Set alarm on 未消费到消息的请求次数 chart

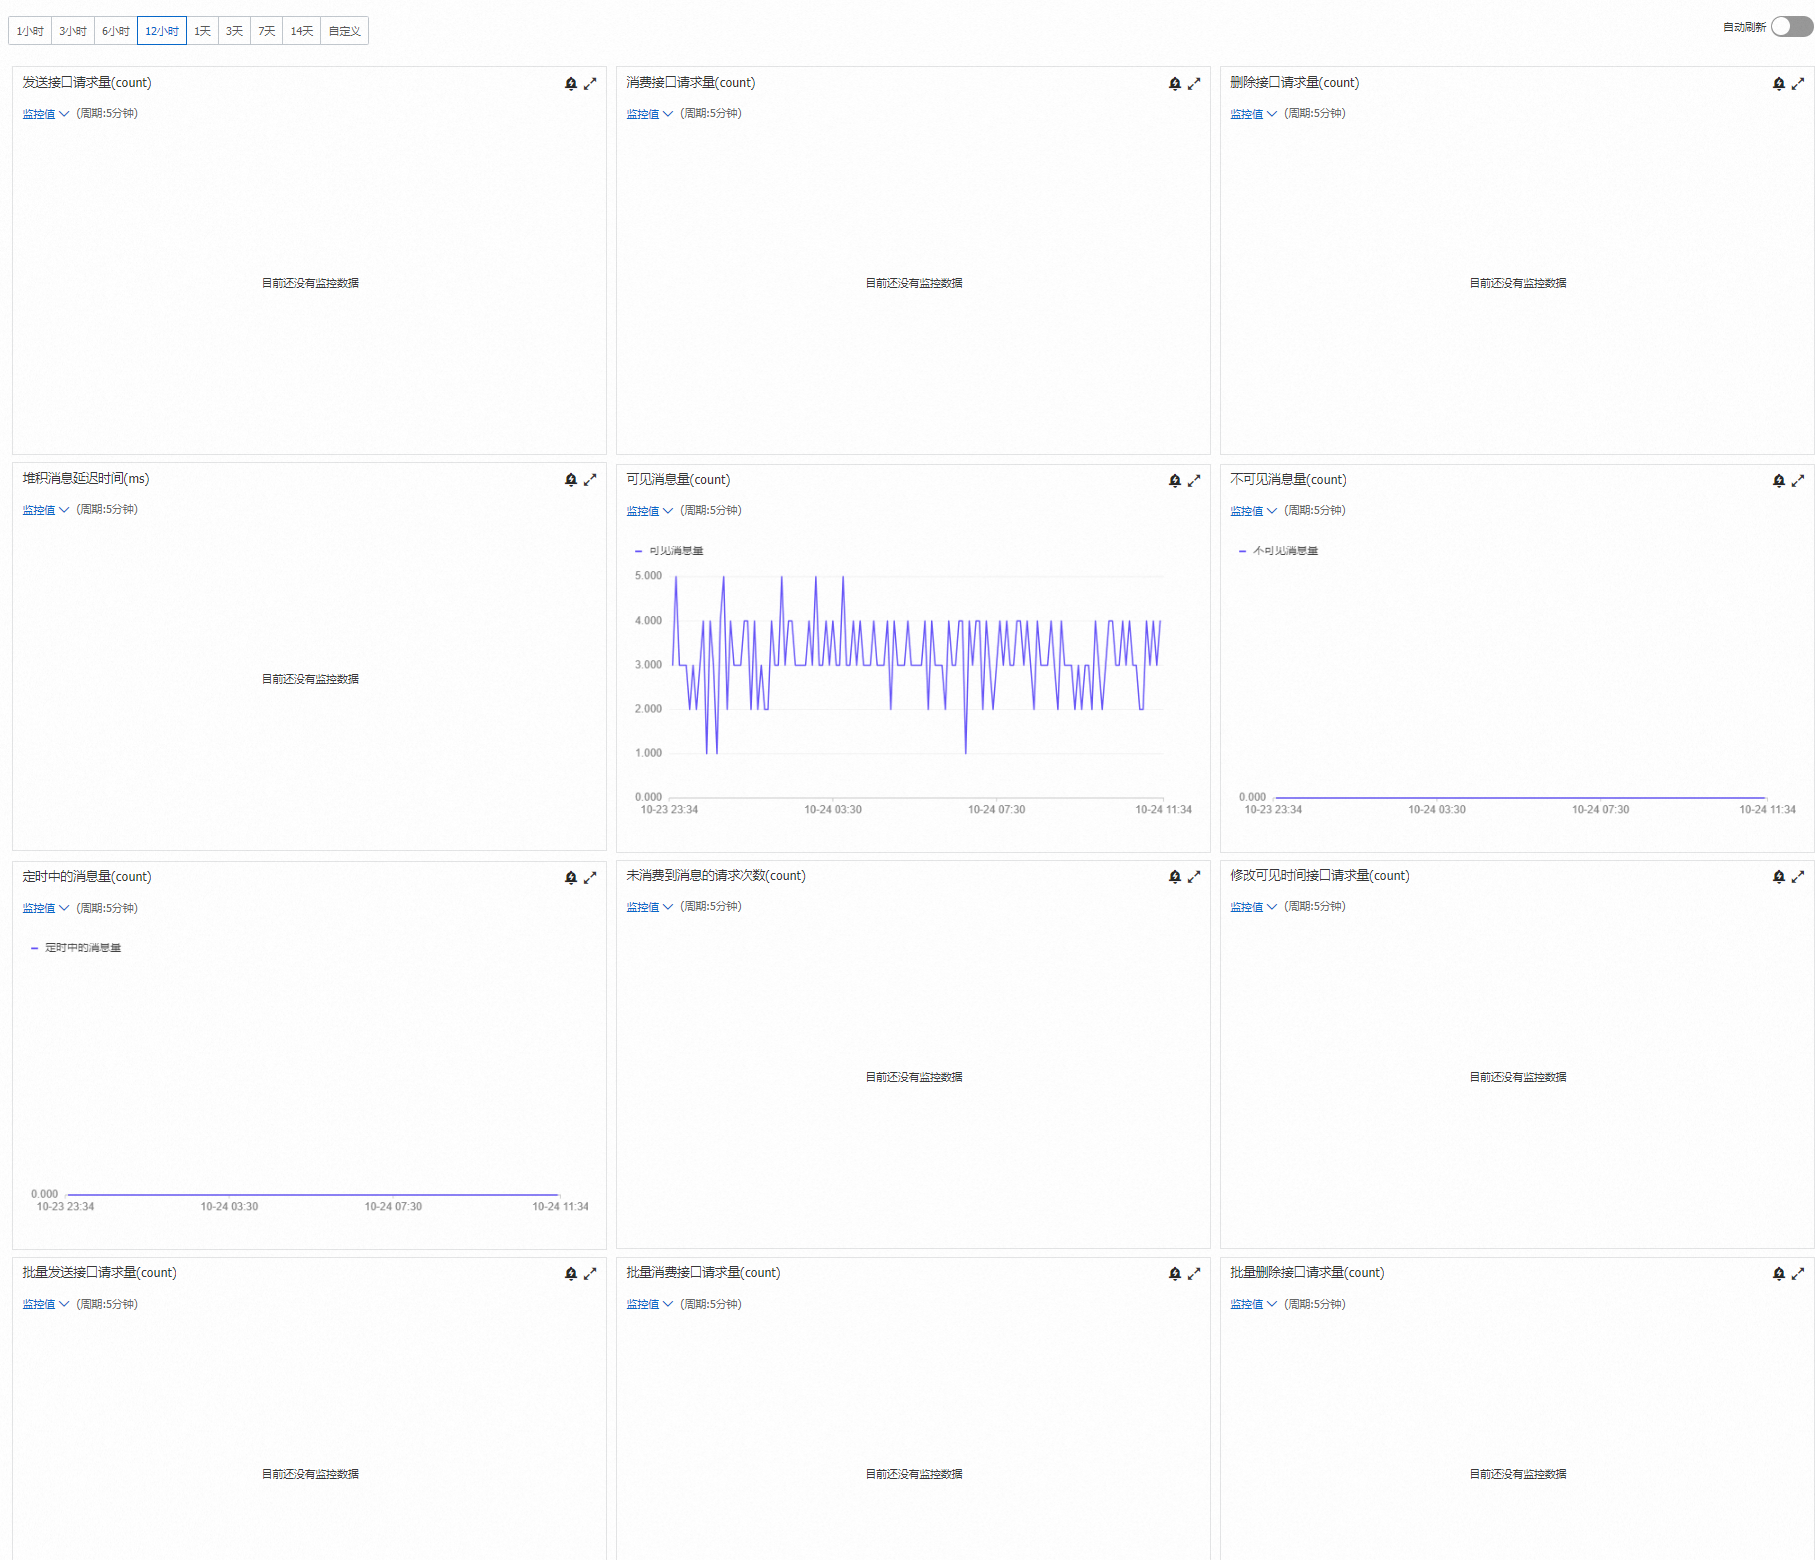1175,877
